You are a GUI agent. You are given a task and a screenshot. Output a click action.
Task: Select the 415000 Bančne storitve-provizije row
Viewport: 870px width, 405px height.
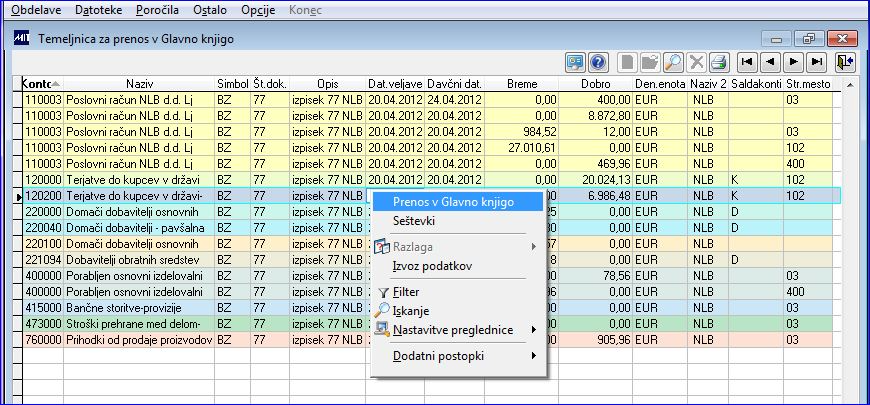tap(427, 307)
